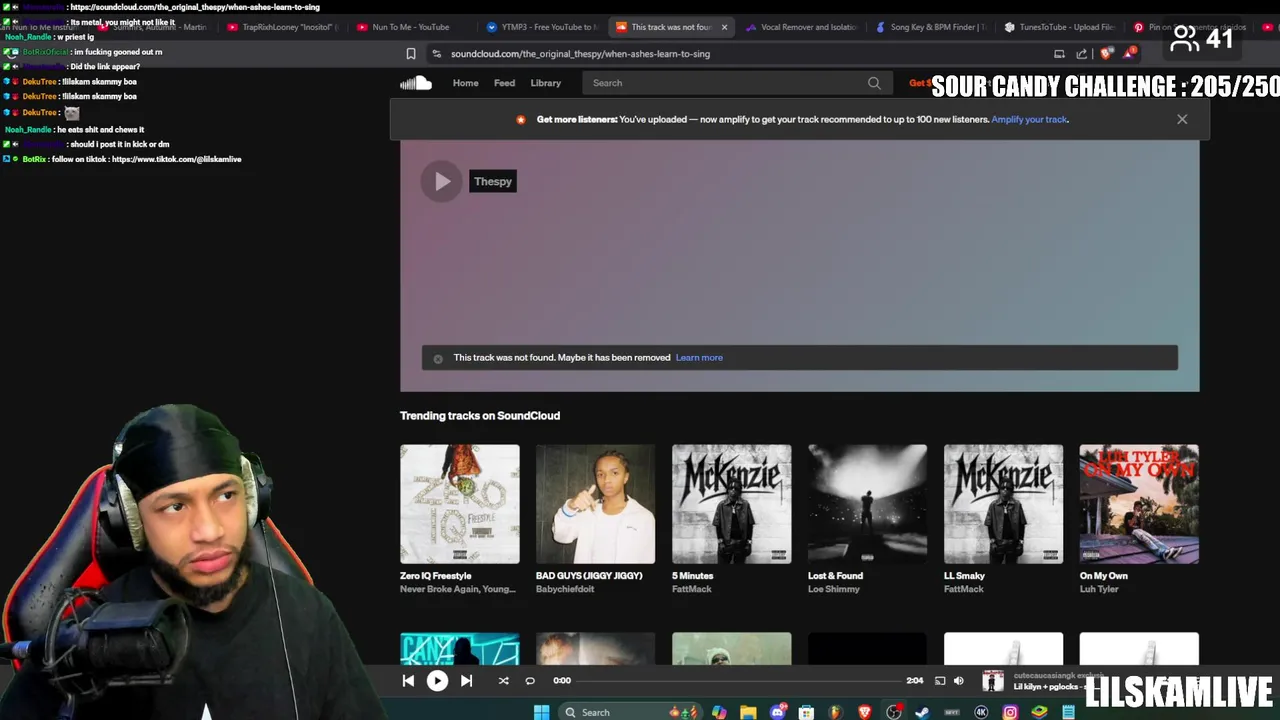Click the share icon in the address bar
The image size is (1280, 720).
(1082, 54)
